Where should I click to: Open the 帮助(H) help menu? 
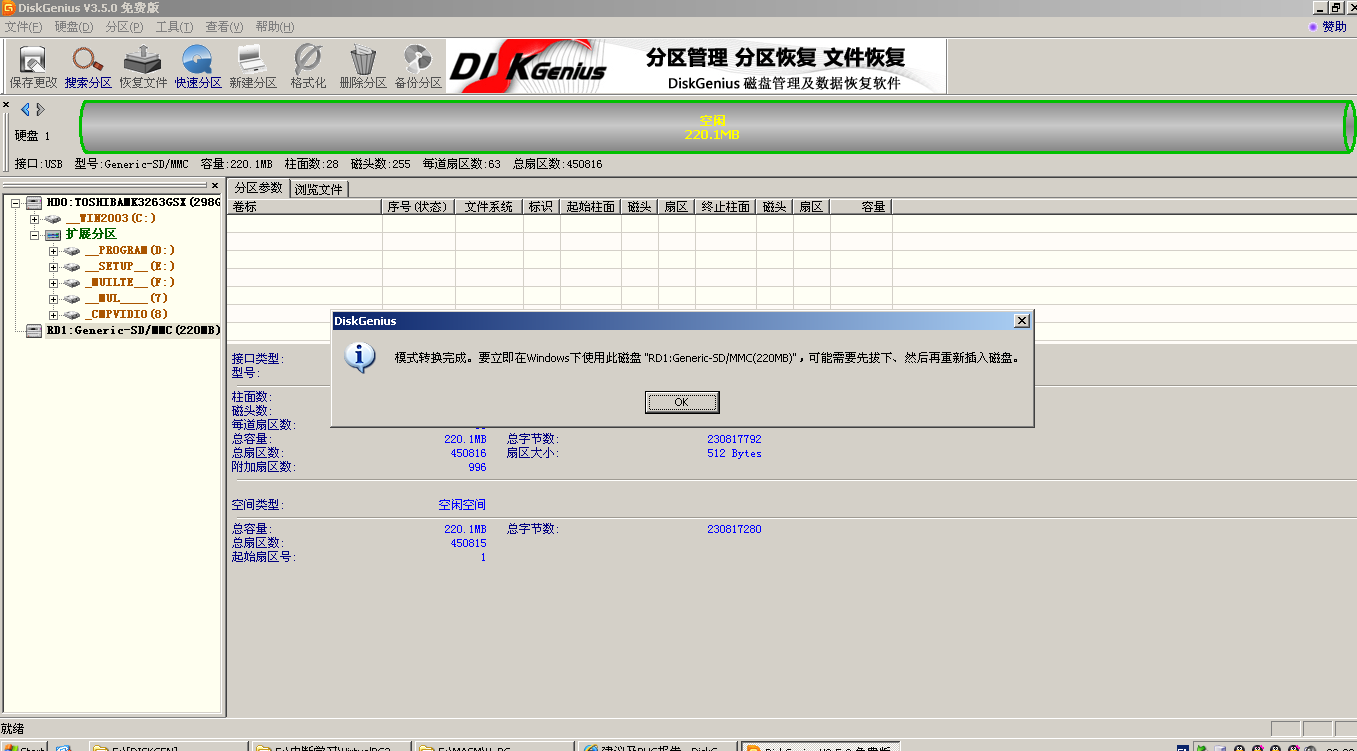[x=275, y=27]
